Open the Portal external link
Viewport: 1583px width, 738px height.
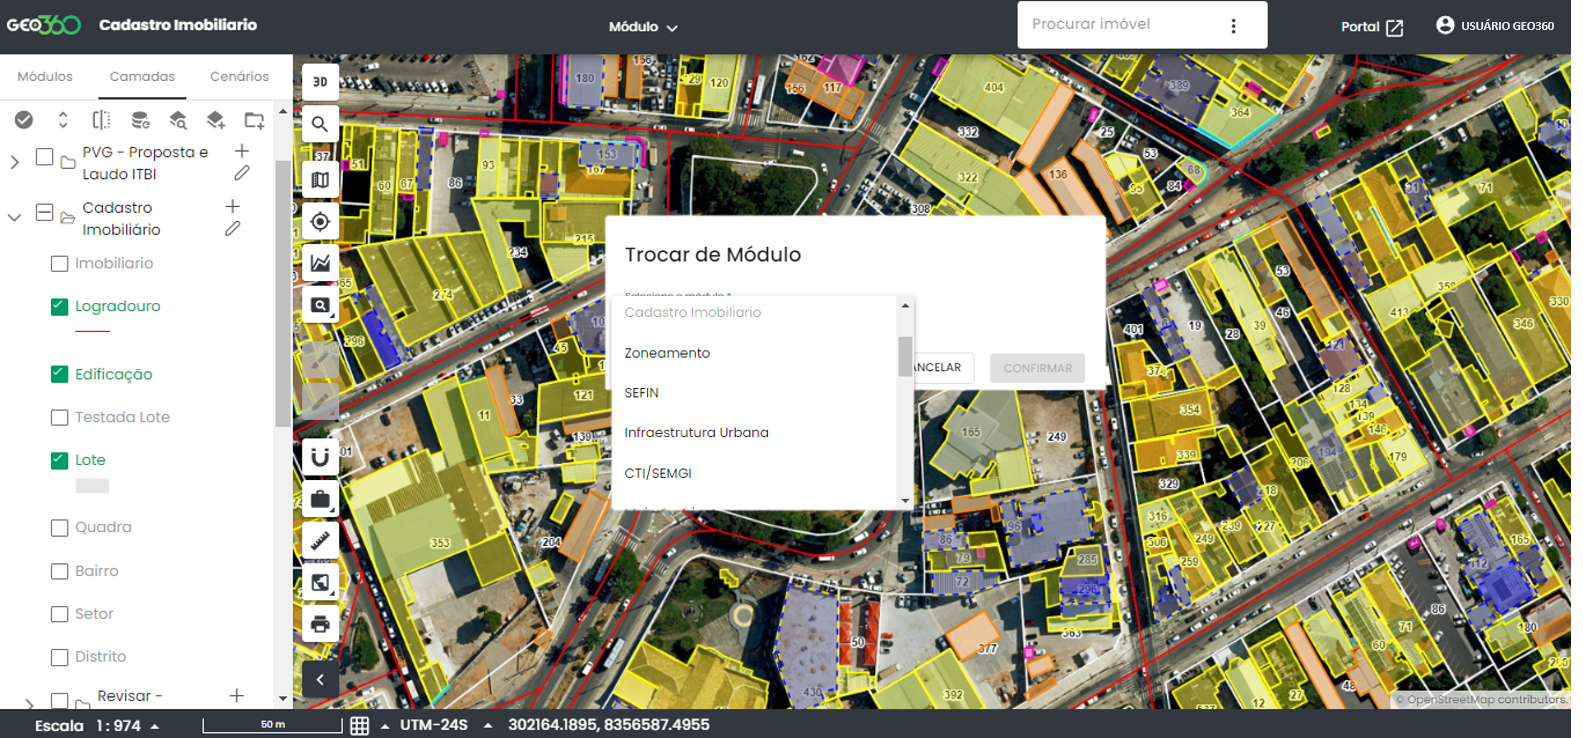click(1372, 27)
